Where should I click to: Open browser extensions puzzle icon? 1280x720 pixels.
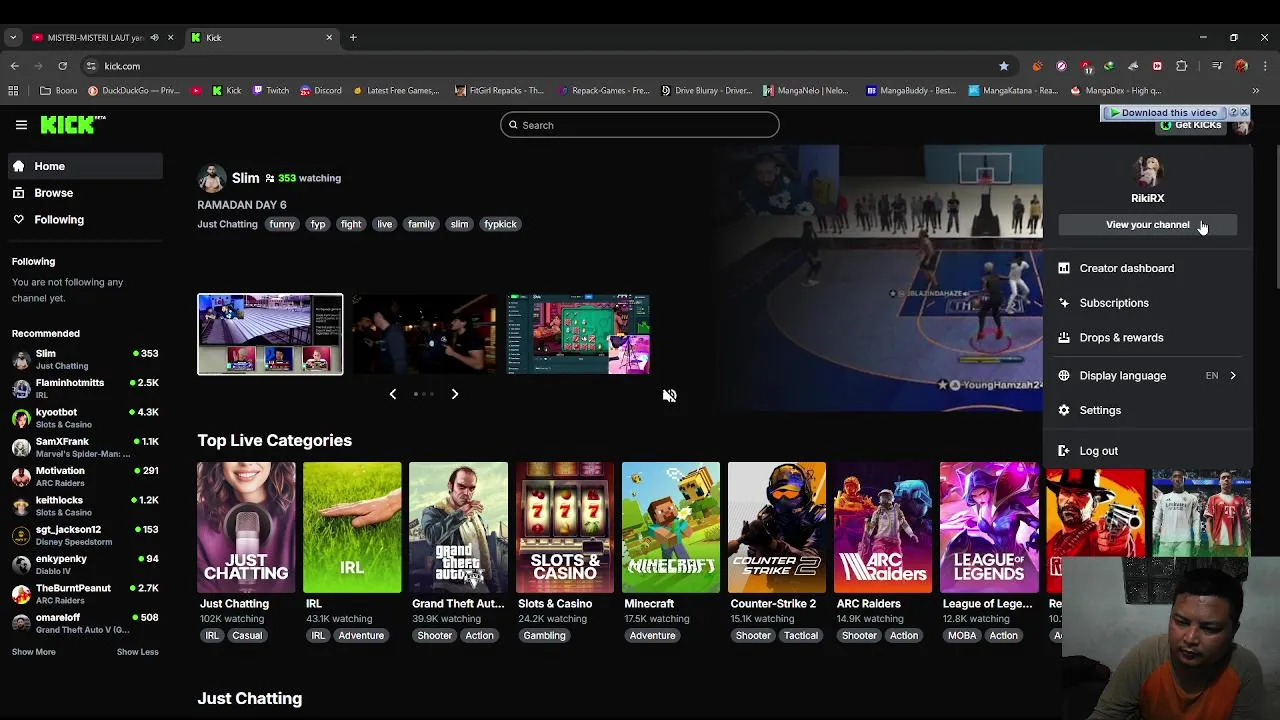click(1182, 66)
